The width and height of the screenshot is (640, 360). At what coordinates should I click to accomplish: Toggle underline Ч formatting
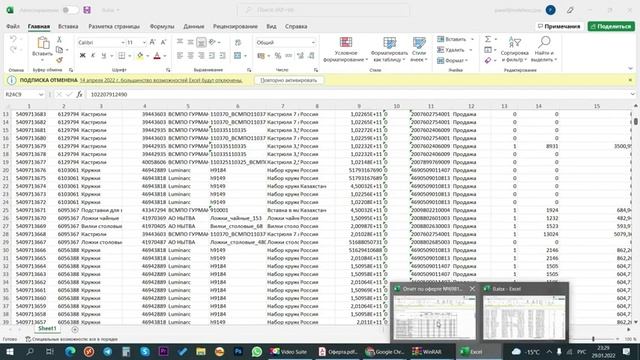point(104,56)
